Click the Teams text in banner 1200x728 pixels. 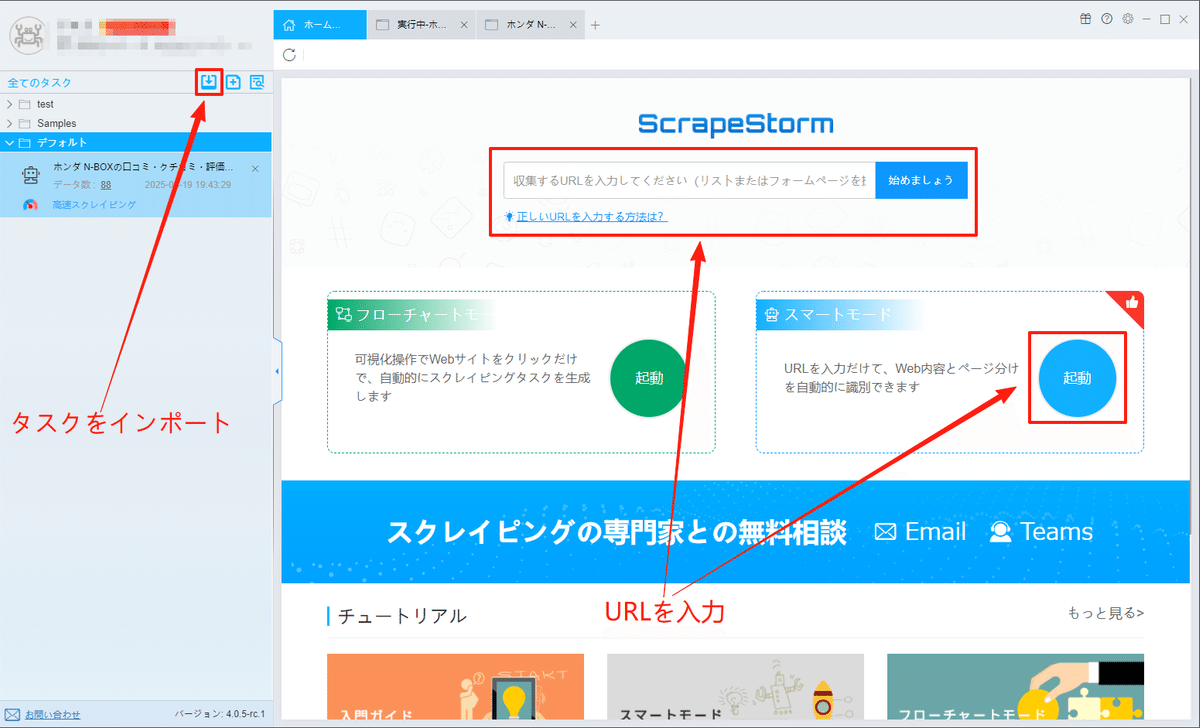pyautogui.click(x=1056, y=532)
